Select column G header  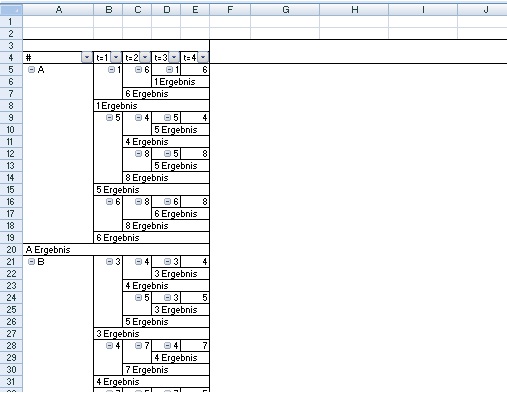tap(285, 10)
